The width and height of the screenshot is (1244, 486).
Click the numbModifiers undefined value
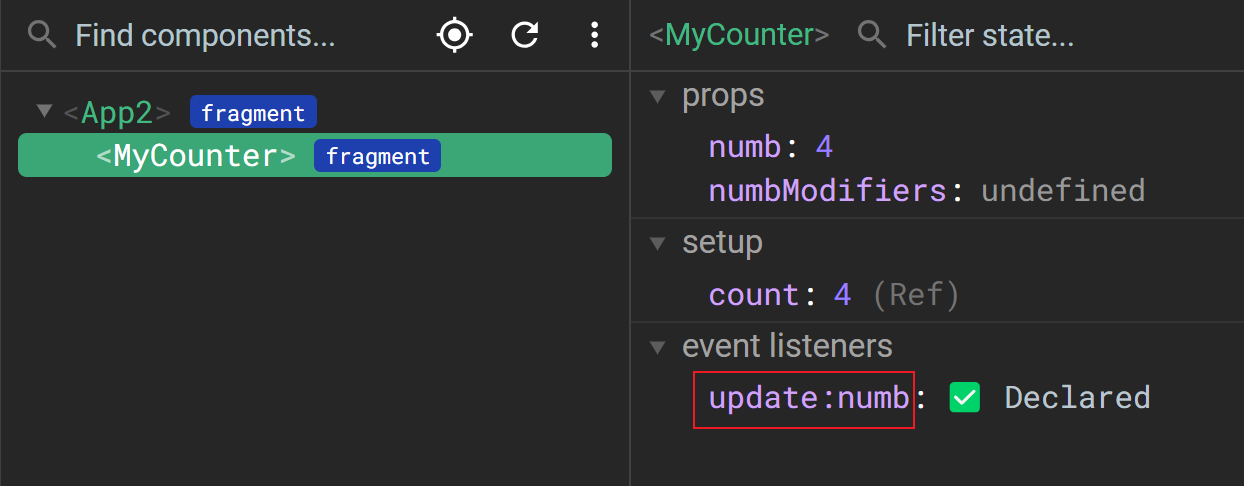(x=1063, y=190)
